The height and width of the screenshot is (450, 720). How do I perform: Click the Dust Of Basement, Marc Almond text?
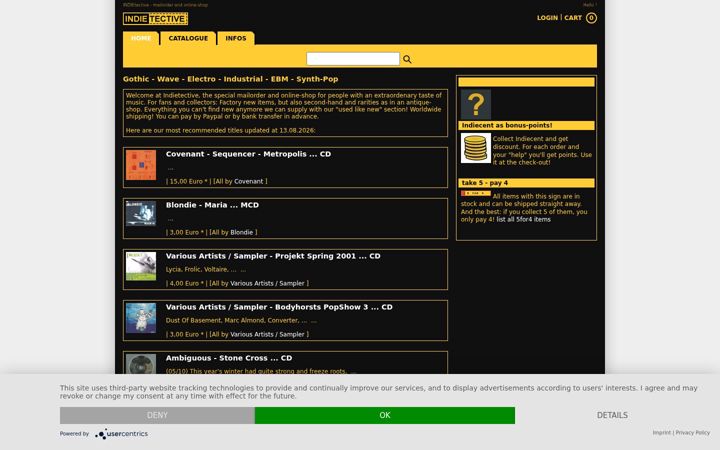(236, 321)
